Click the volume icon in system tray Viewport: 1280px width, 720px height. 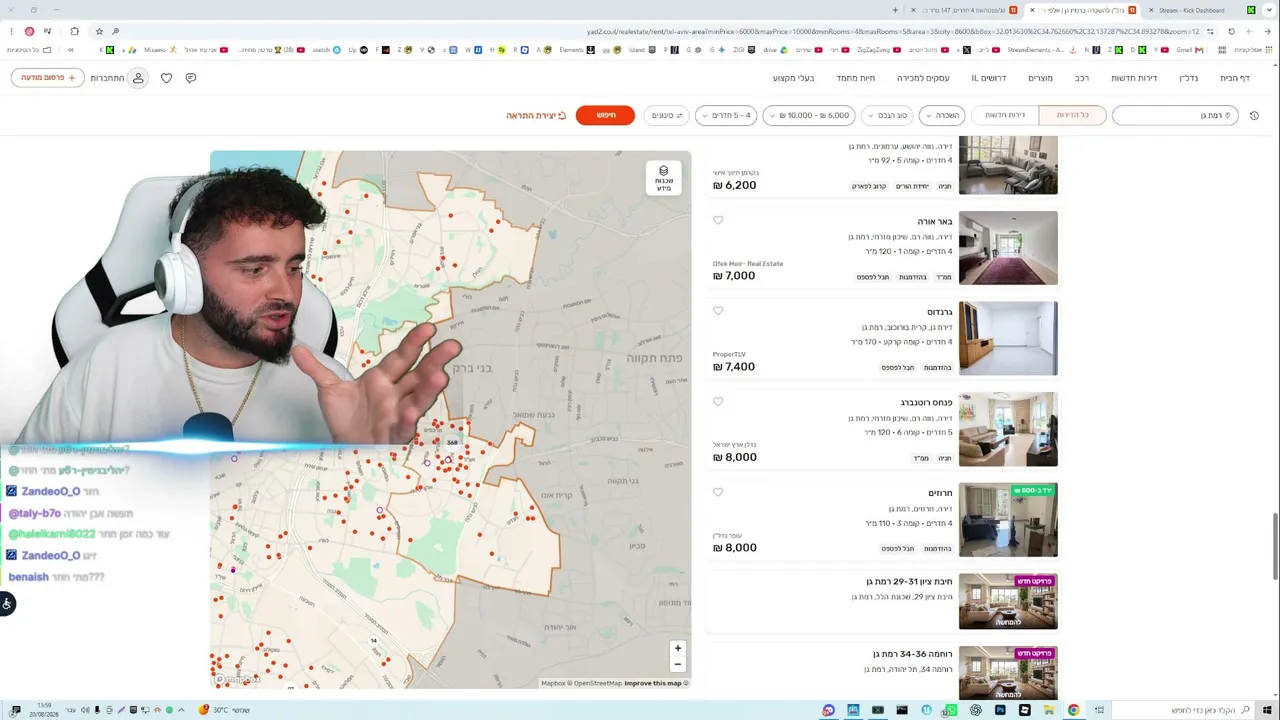coord(85,710)
